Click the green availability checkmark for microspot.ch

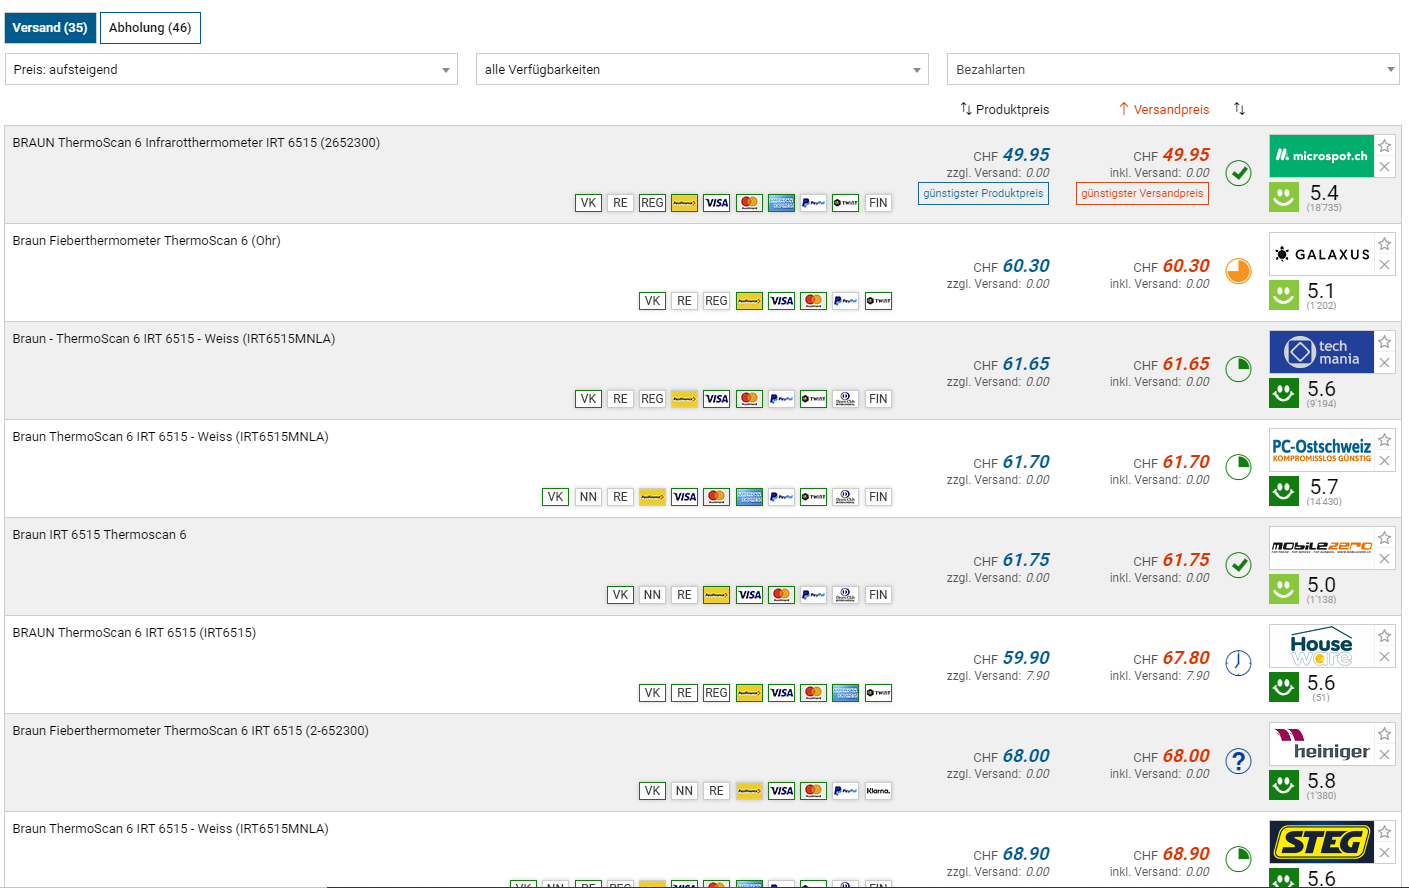pos(1238,173)
